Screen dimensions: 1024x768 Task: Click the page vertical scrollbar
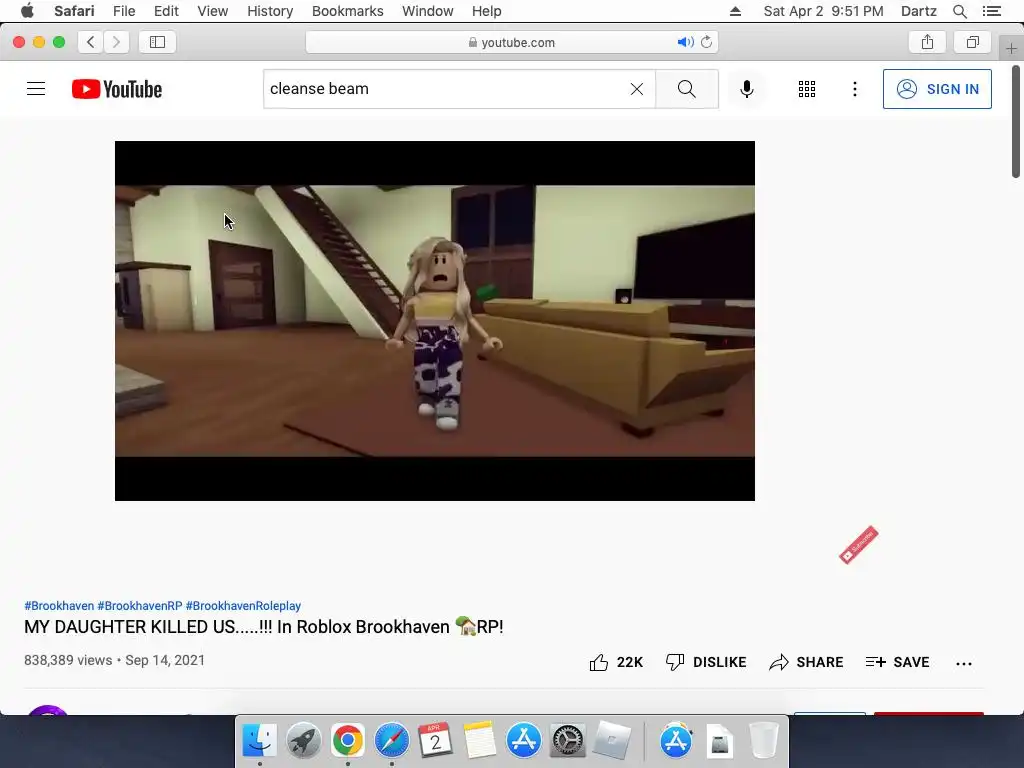[x=1016, y=121]
